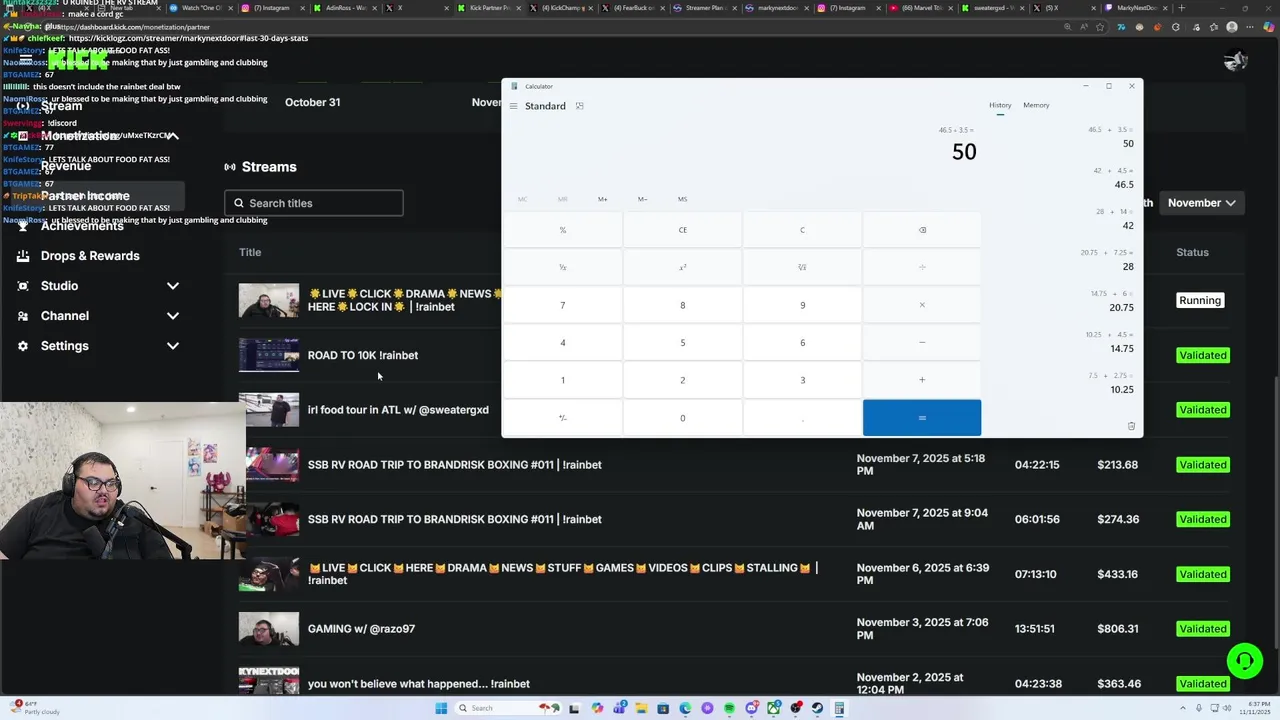Expand the Channel sidebar section
This screenshot has height=720, width=1280.
click(x=173, y=316)
